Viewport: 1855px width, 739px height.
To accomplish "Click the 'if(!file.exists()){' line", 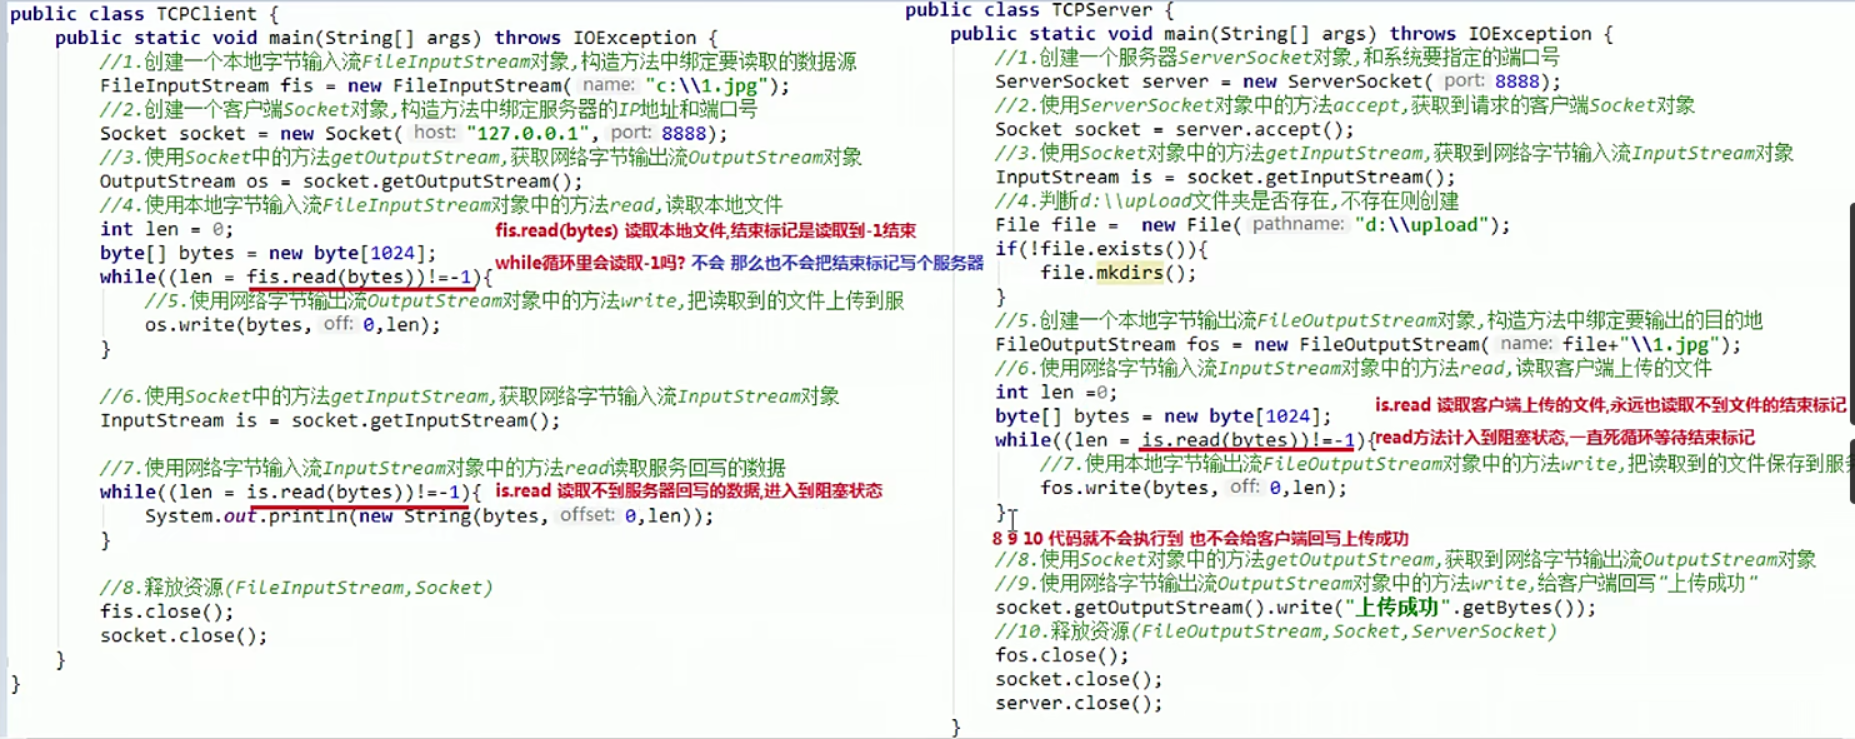I will click(x=1101, y=250).
